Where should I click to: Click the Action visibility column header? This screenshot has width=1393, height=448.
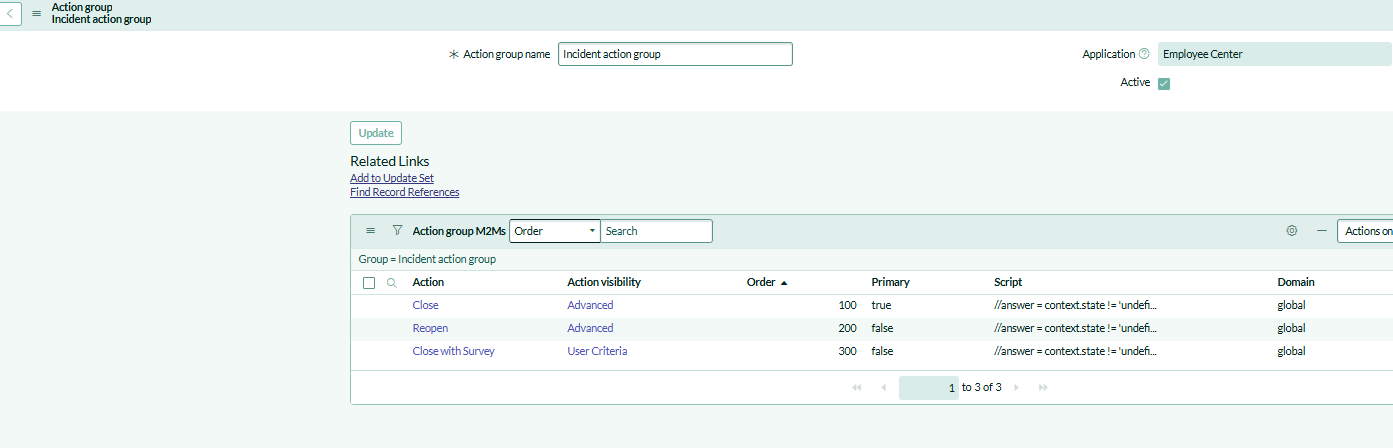coord(604,282)
